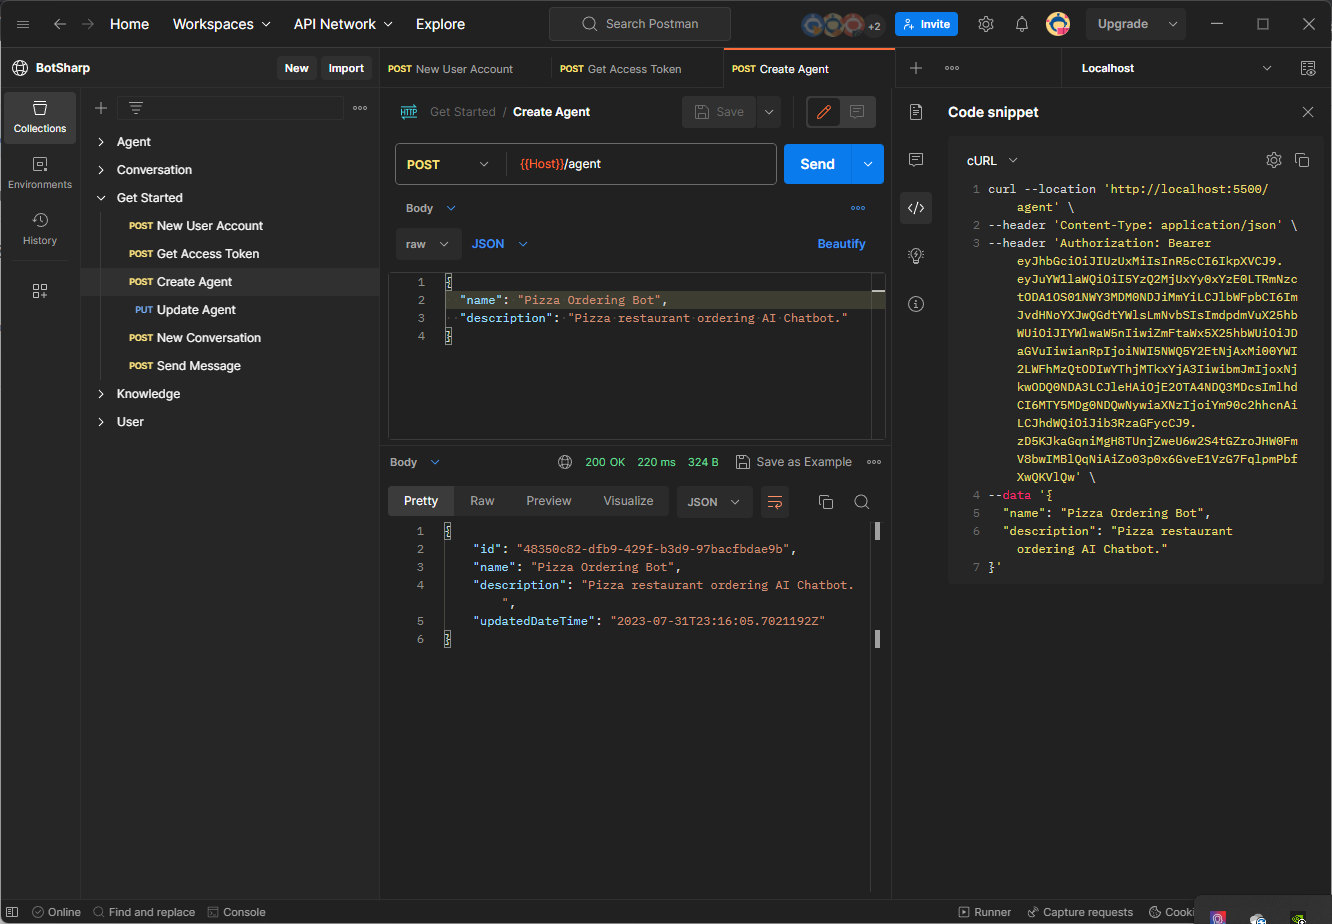Open the Documentation pane icon
Viewport: 1332px width, 924px height.
(916, 112)
